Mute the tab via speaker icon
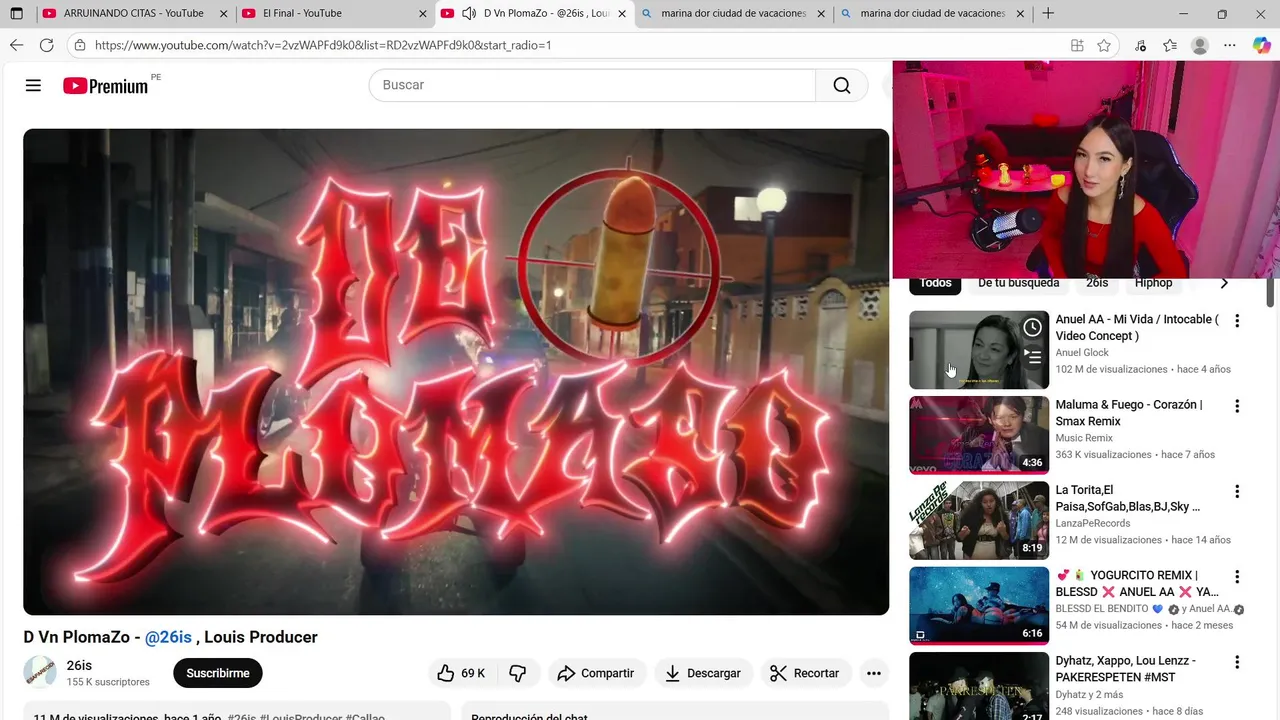1280x720 pixels. [468, 14]
